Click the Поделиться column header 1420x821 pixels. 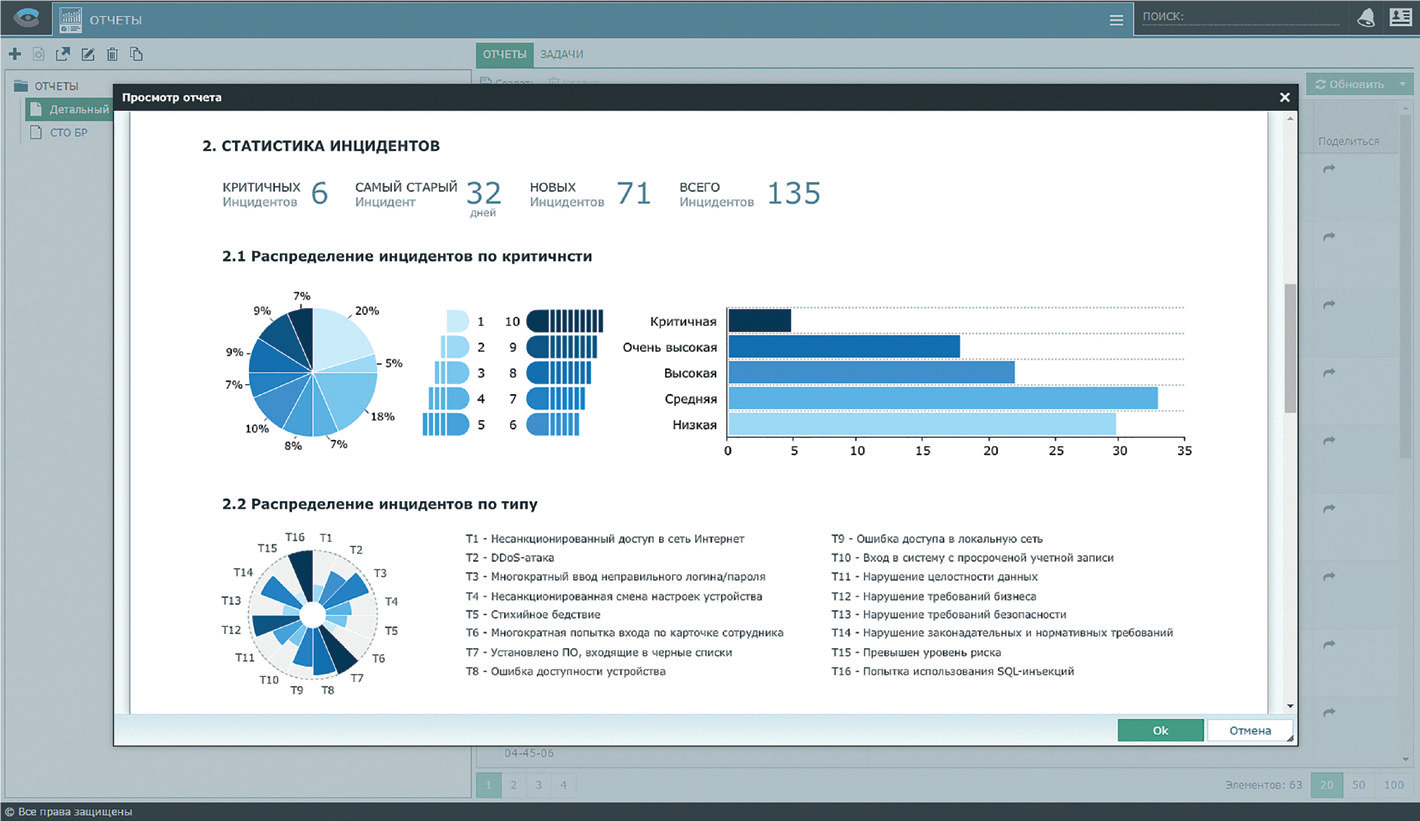[1348, 141]
